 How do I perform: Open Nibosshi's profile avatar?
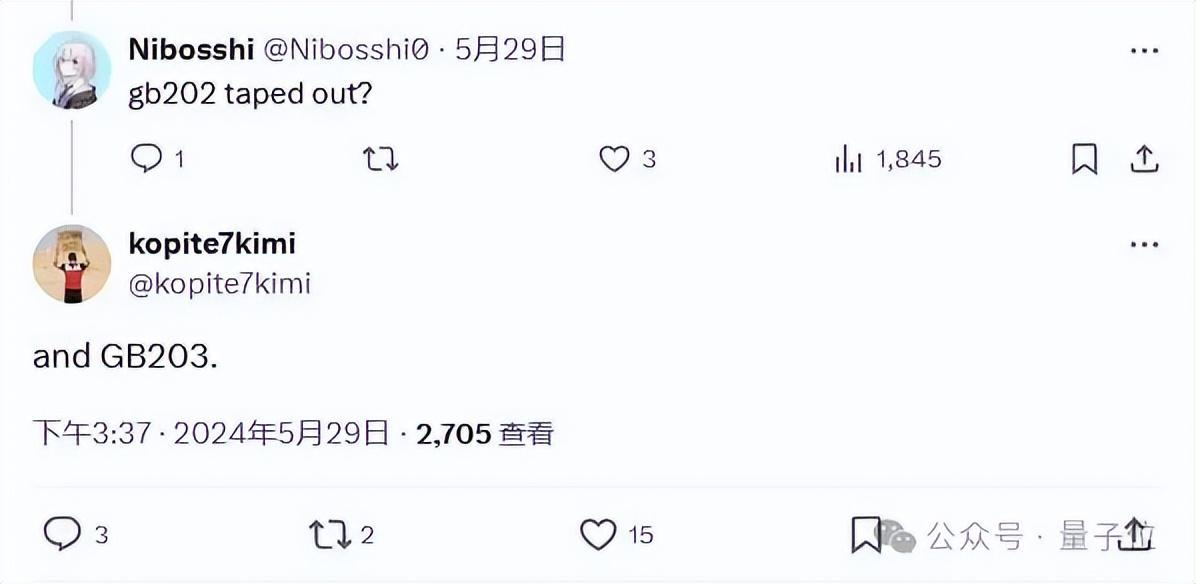pos(72,69)
